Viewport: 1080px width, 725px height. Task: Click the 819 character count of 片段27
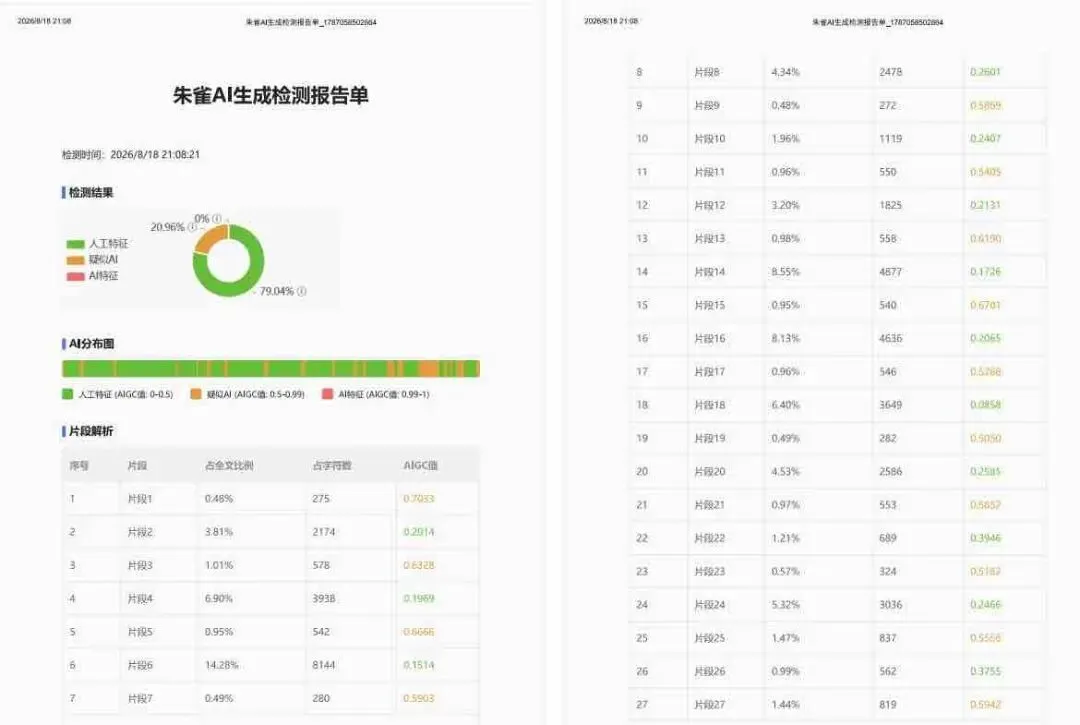pos(888,704)
